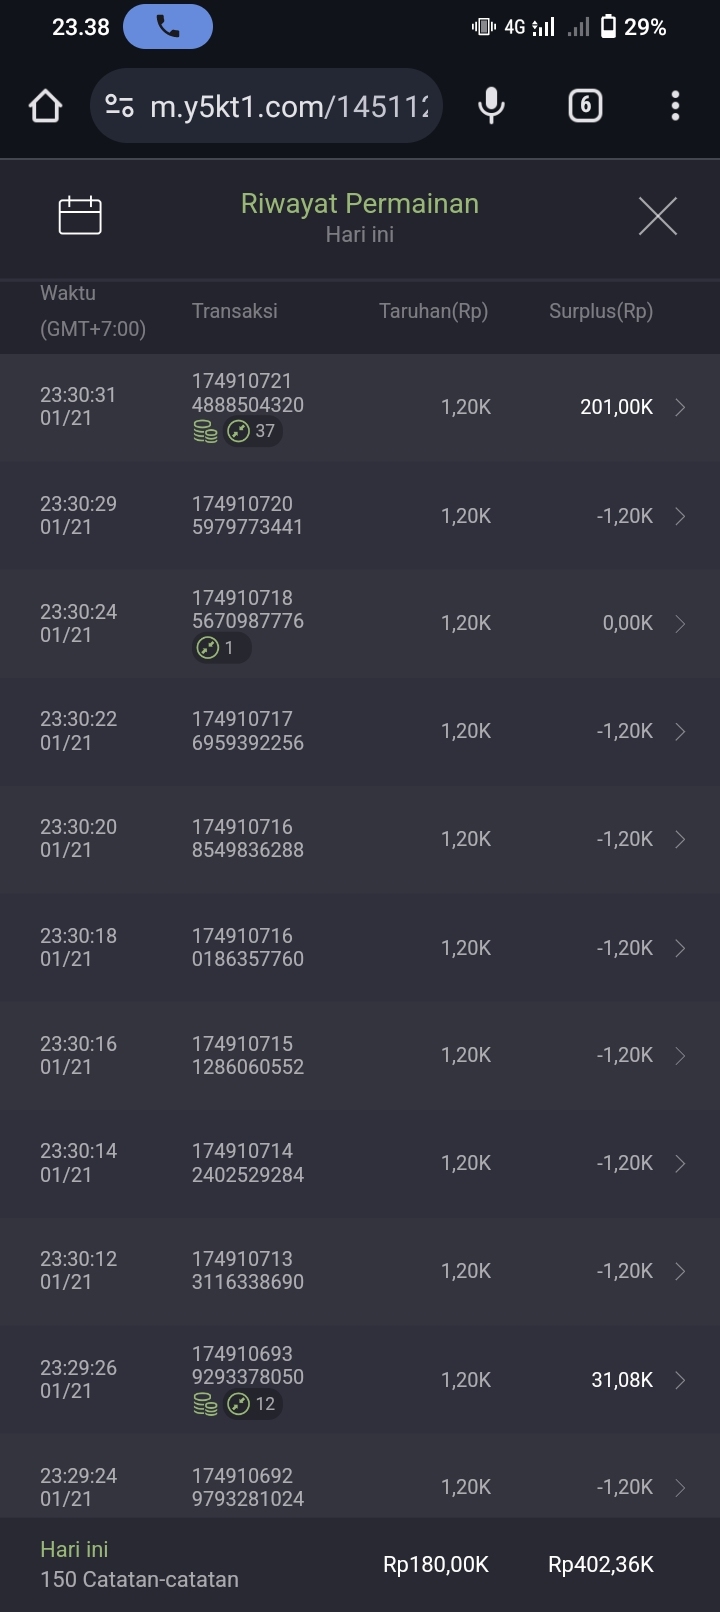Image resolution: width=720 pixels, height=1612 pixels.
Task: Tap the free spin badge showing 37
Action: point(252,431)
